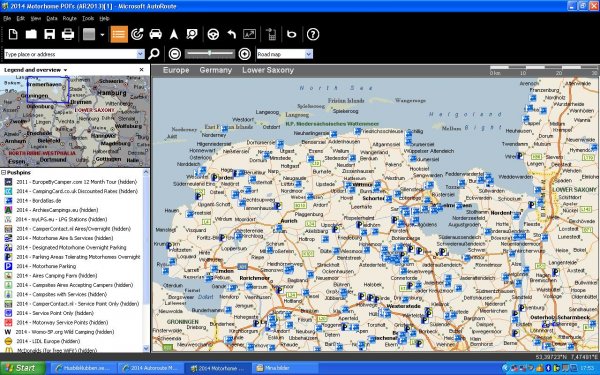Zoom in with the plus button

[x=245, y=54]
